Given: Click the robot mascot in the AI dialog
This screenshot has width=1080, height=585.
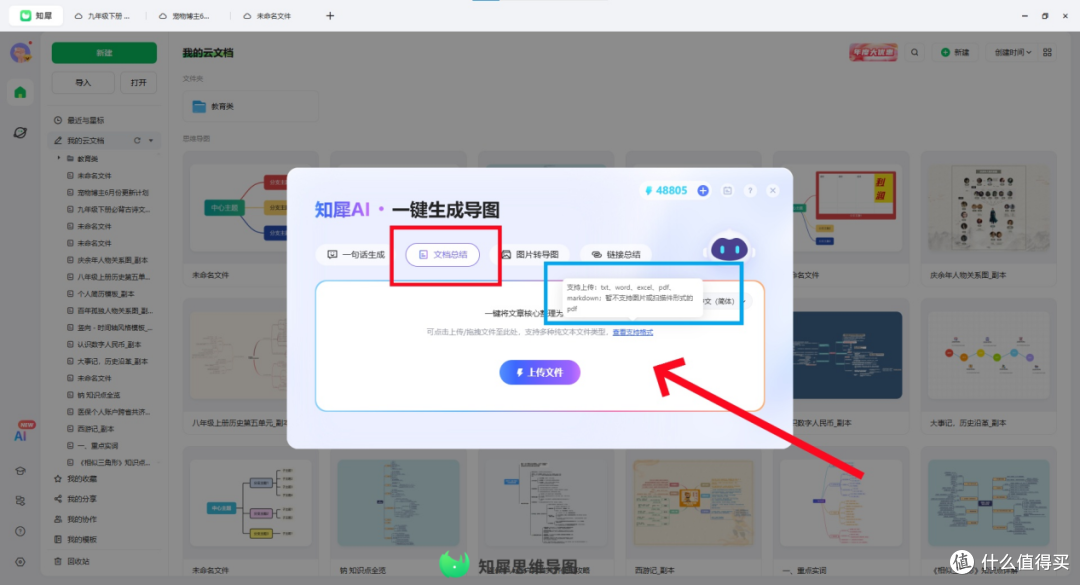Looking at the screenshot, I should pyautogui.click(x=729, y=248).
